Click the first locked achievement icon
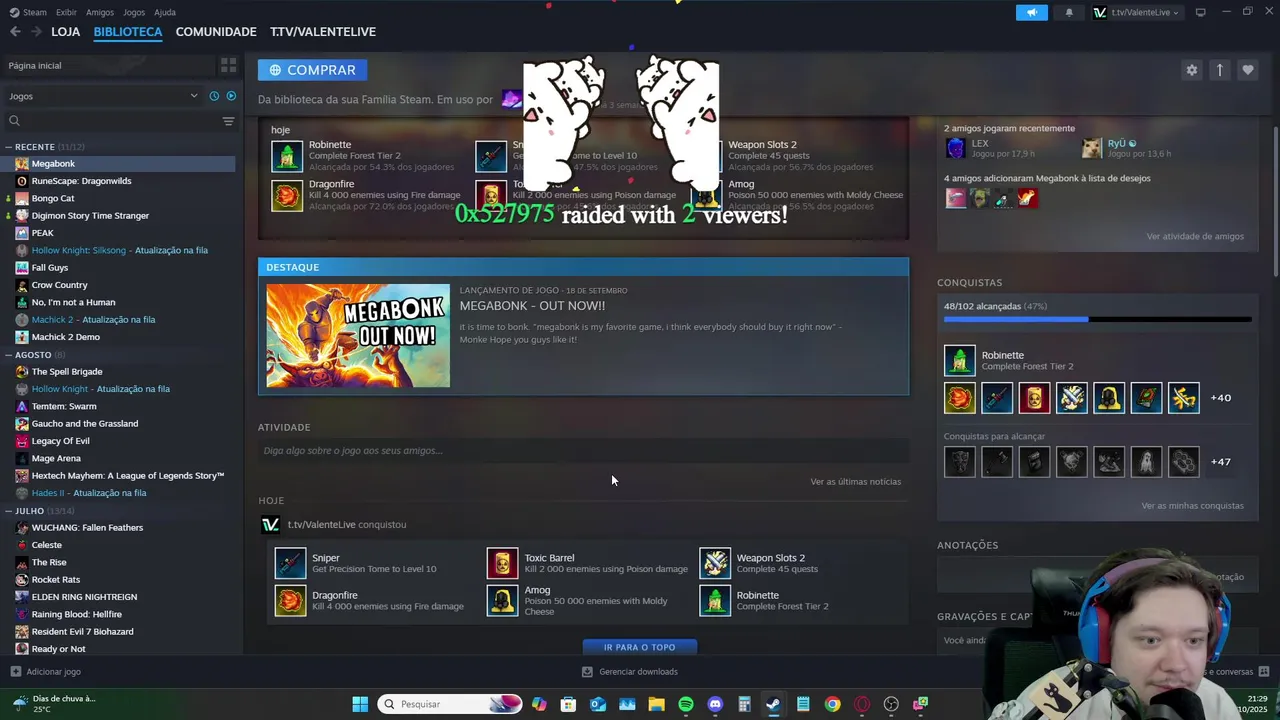The image size is (1280, 720). (x=959, y=461)
